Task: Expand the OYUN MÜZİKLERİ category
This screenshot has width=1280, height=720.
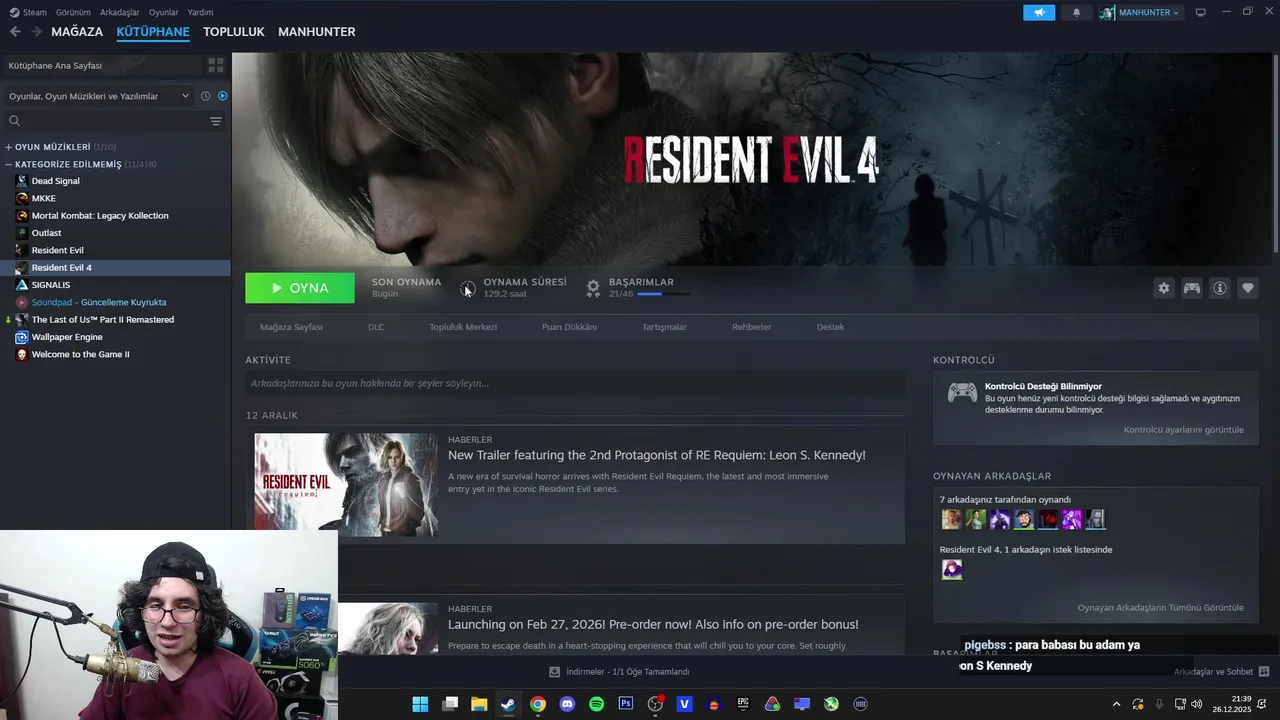Action: tap(60, 147)
